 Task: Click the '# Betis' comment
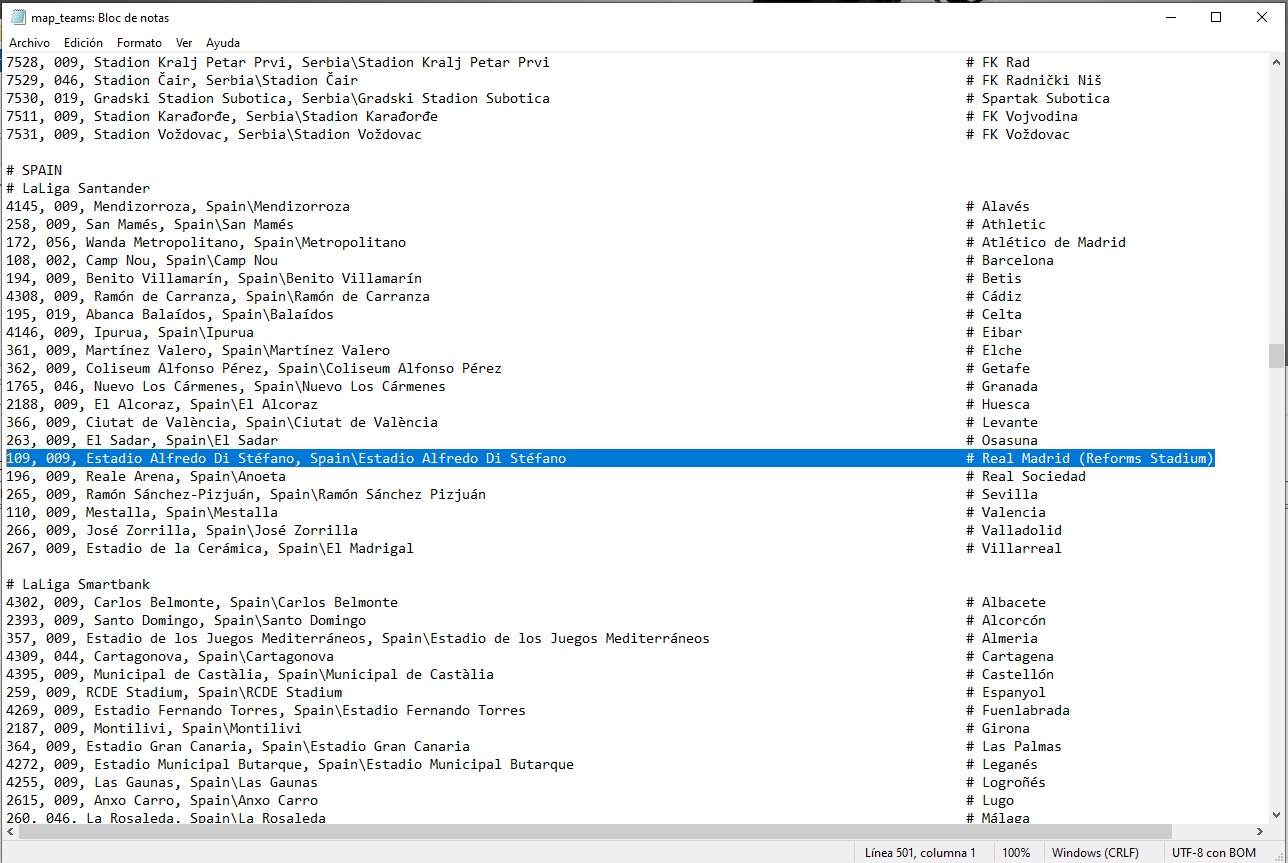(x=994, y=278)
